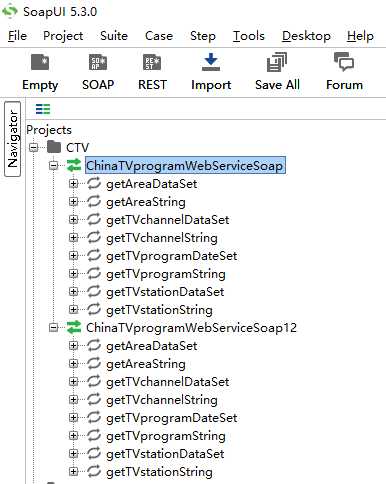Click operation icon of Soap12 getAreaString
The width and height of the screenshot is (386, 484).
[94, 363]
